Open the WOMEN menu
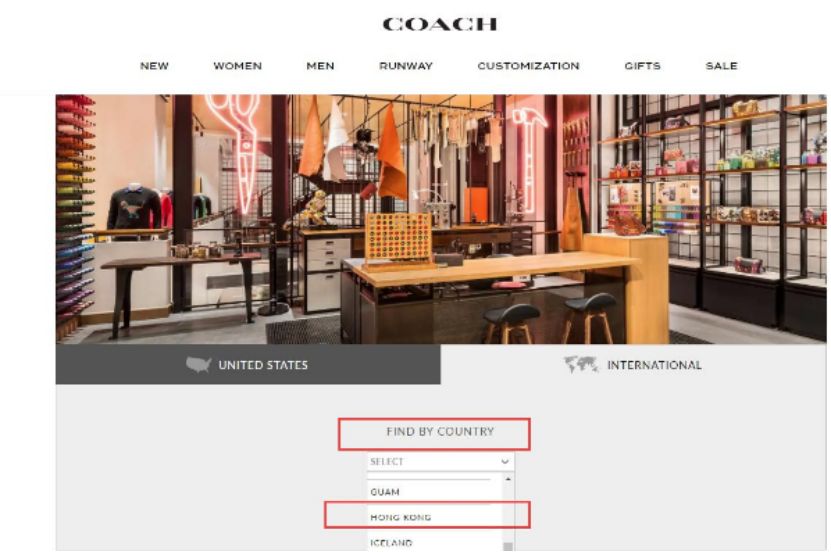Image resolution: width=831 pixels, height=552 pixels. point(237,66)
